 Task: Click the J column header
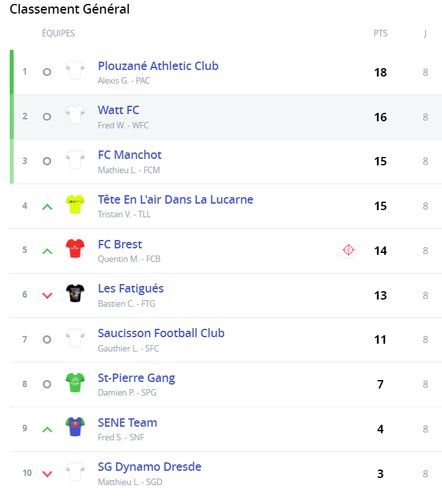tap(425, 33)
